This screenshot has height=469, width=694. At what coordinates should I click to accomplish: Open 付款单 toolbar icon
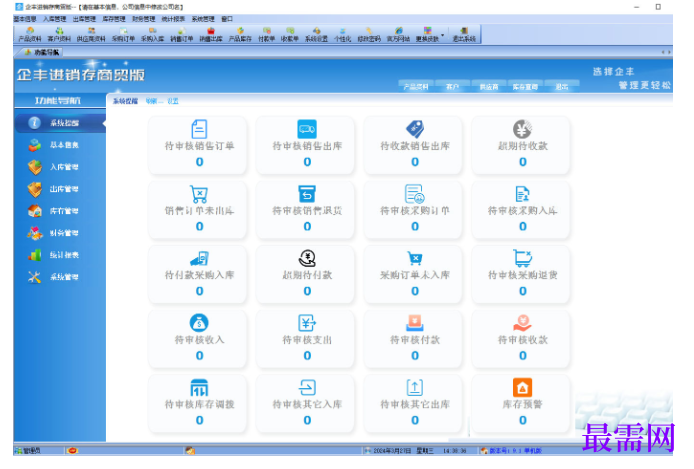[266, 35]
